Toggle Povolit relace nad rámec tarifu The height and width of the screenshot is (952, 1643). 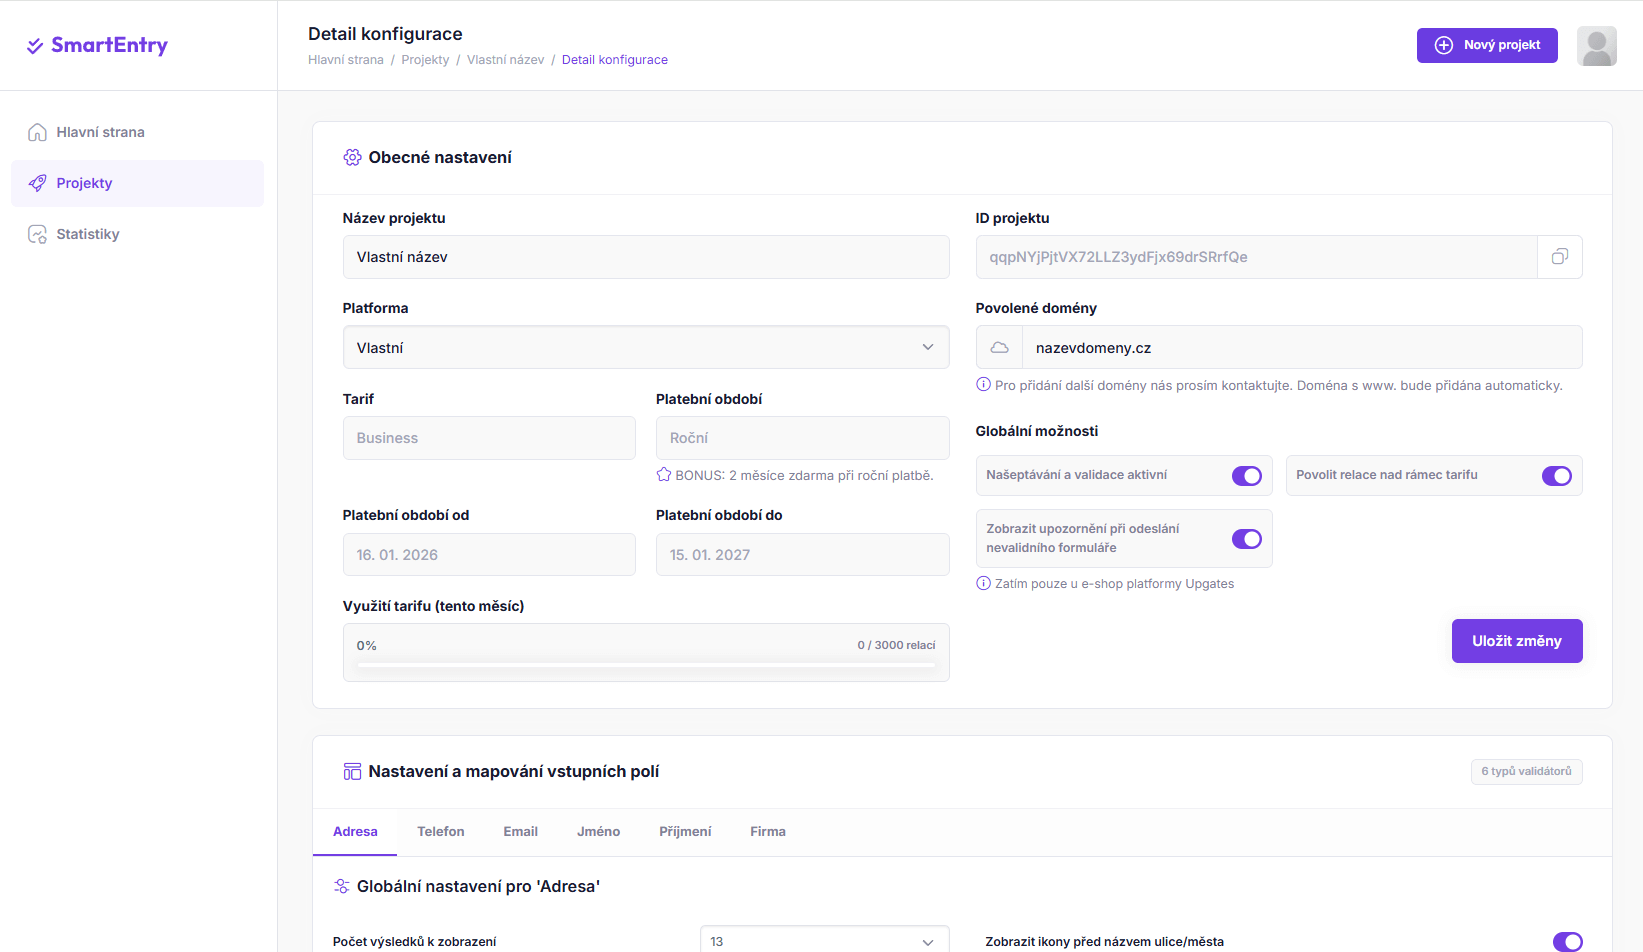pos(1556,476)
